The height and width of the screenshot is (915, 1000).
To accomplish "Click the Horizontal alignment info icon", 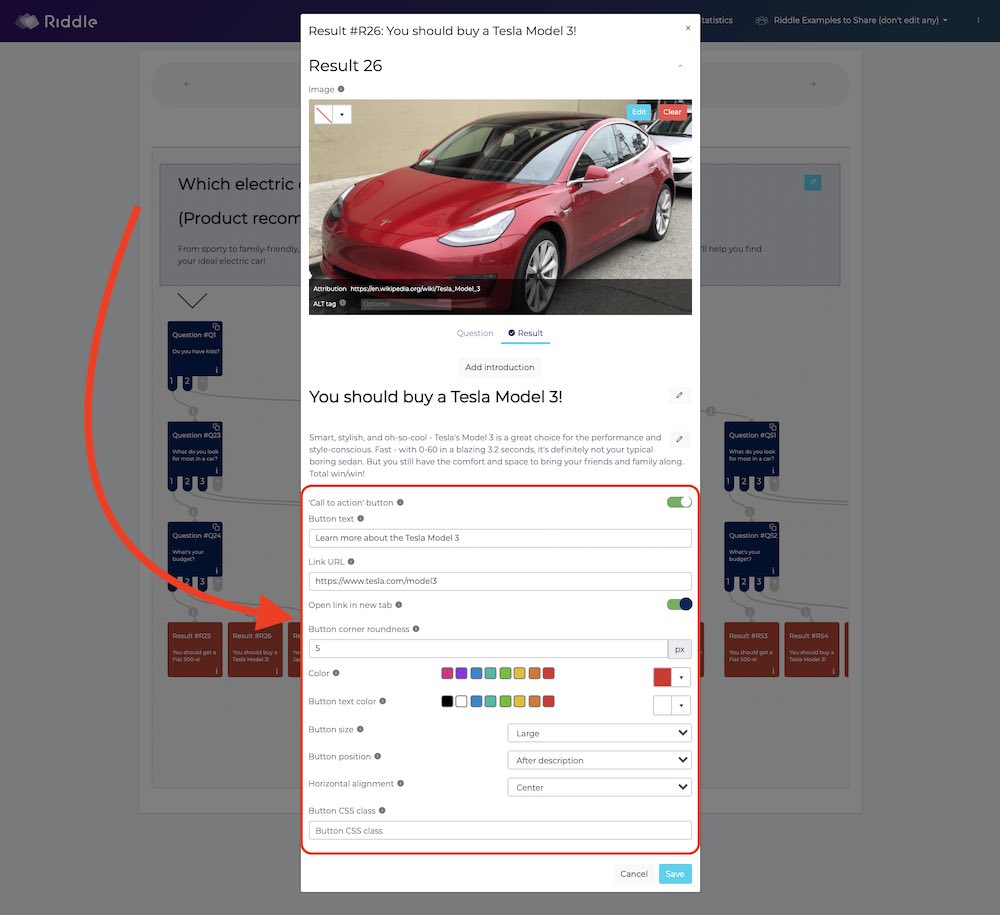I will tap(401, 783).
